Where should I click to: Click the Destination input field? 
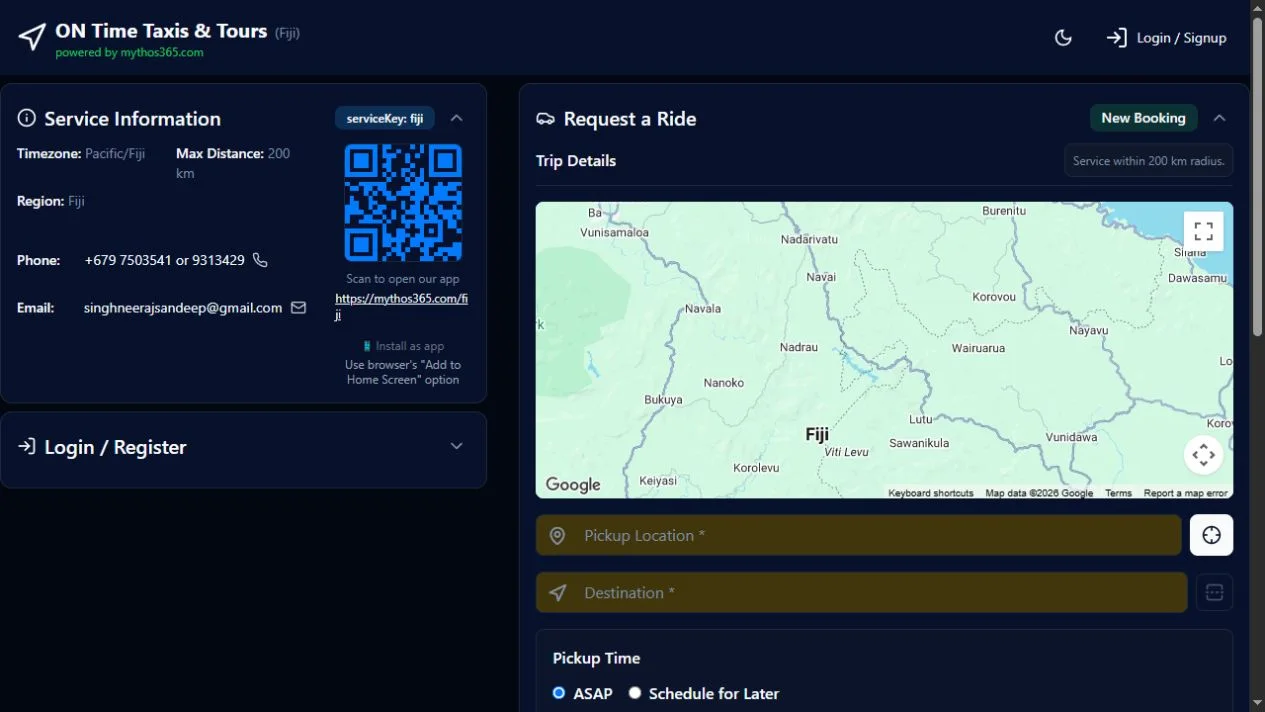(x=861, y=592)
